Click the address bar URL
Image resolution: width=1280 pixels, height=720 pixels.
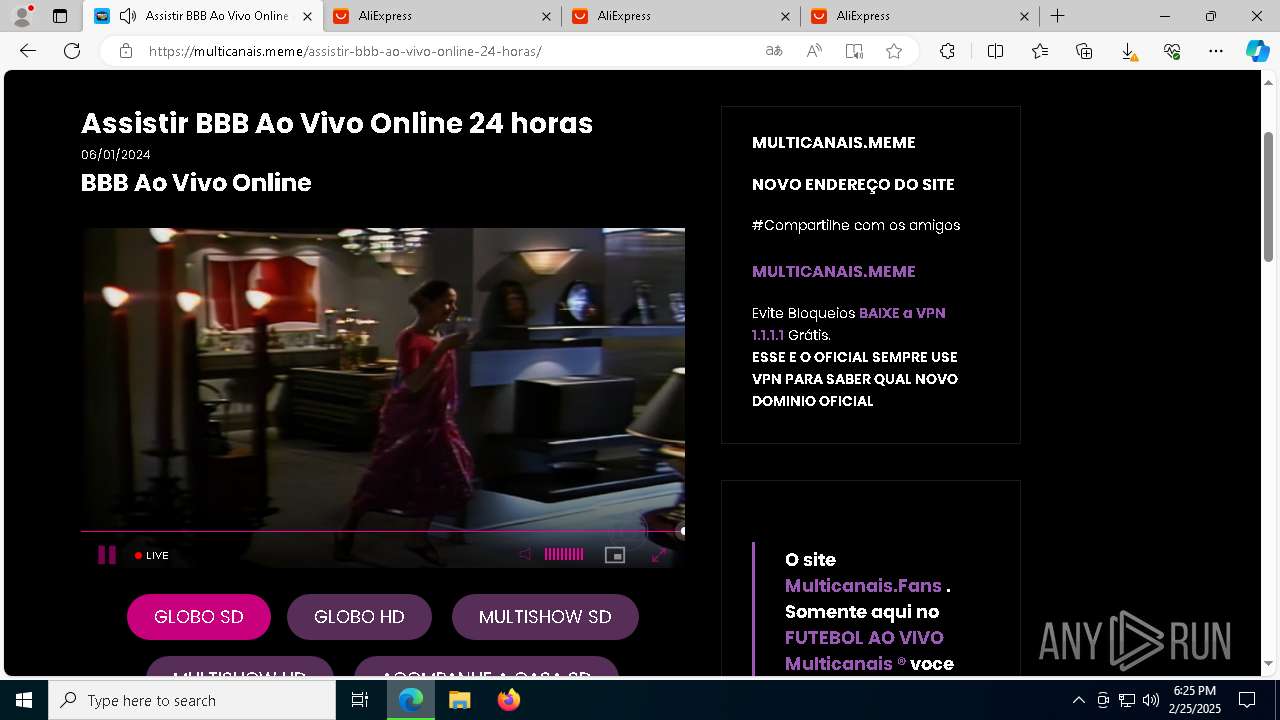[x=345, y=51]
